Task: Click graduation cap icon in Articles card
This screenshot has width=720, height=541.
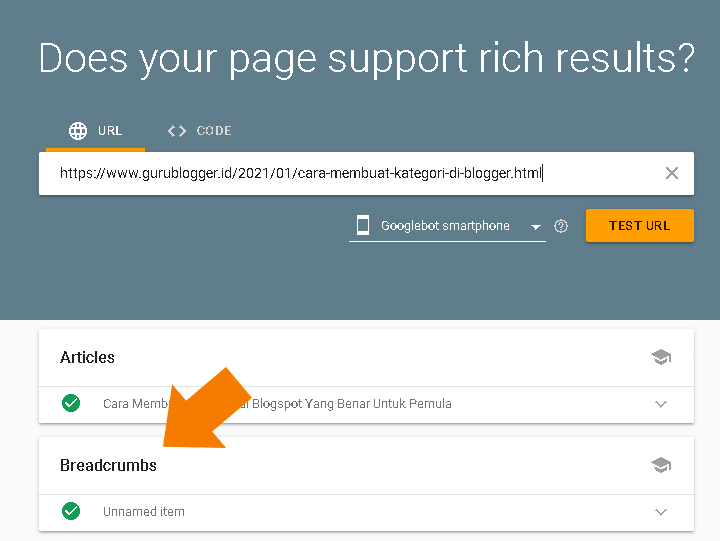Action: (x=661, y=357)
